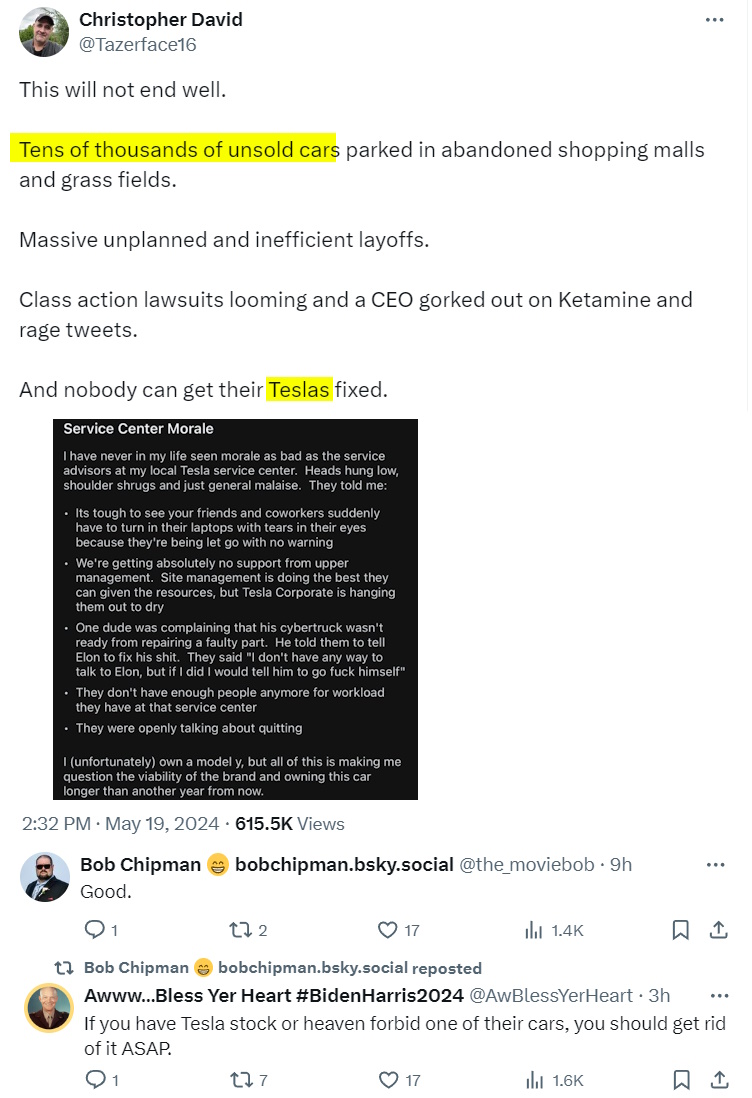The width and height of the screenshot is (752, 1098).
Task: Bookmark AwBlessYerHeart's Tesla stock post
Action: (x=680, y=1080)
